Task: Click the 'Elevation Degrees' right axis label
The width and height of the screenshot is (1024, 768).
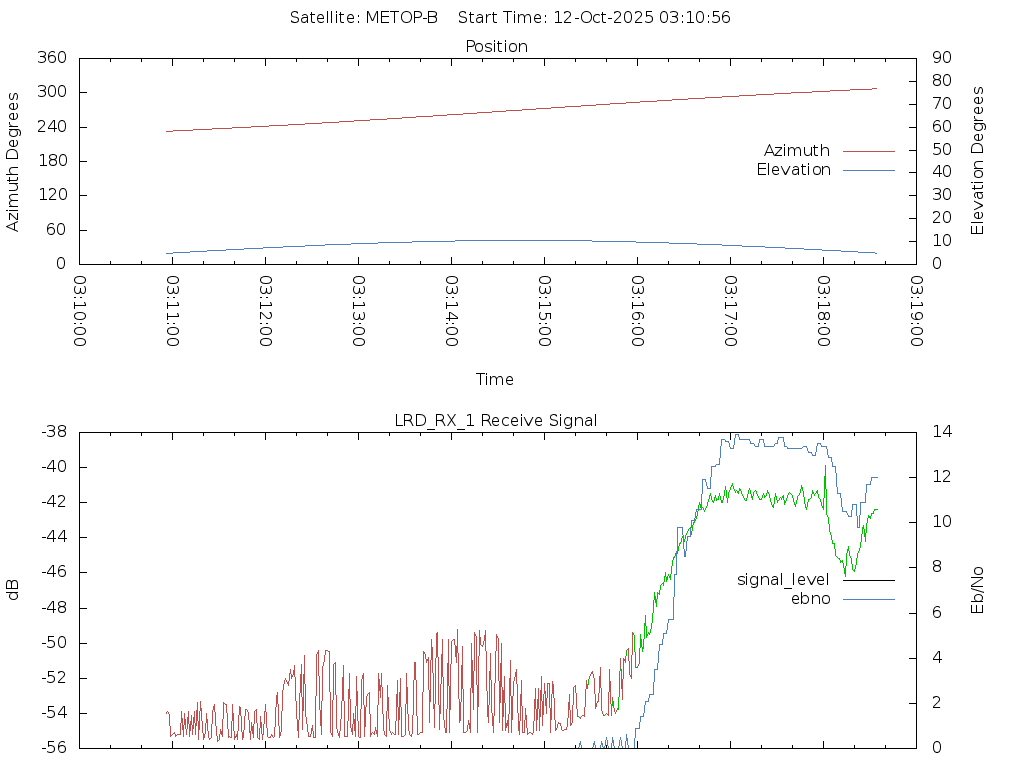Action: pos(978,161)
